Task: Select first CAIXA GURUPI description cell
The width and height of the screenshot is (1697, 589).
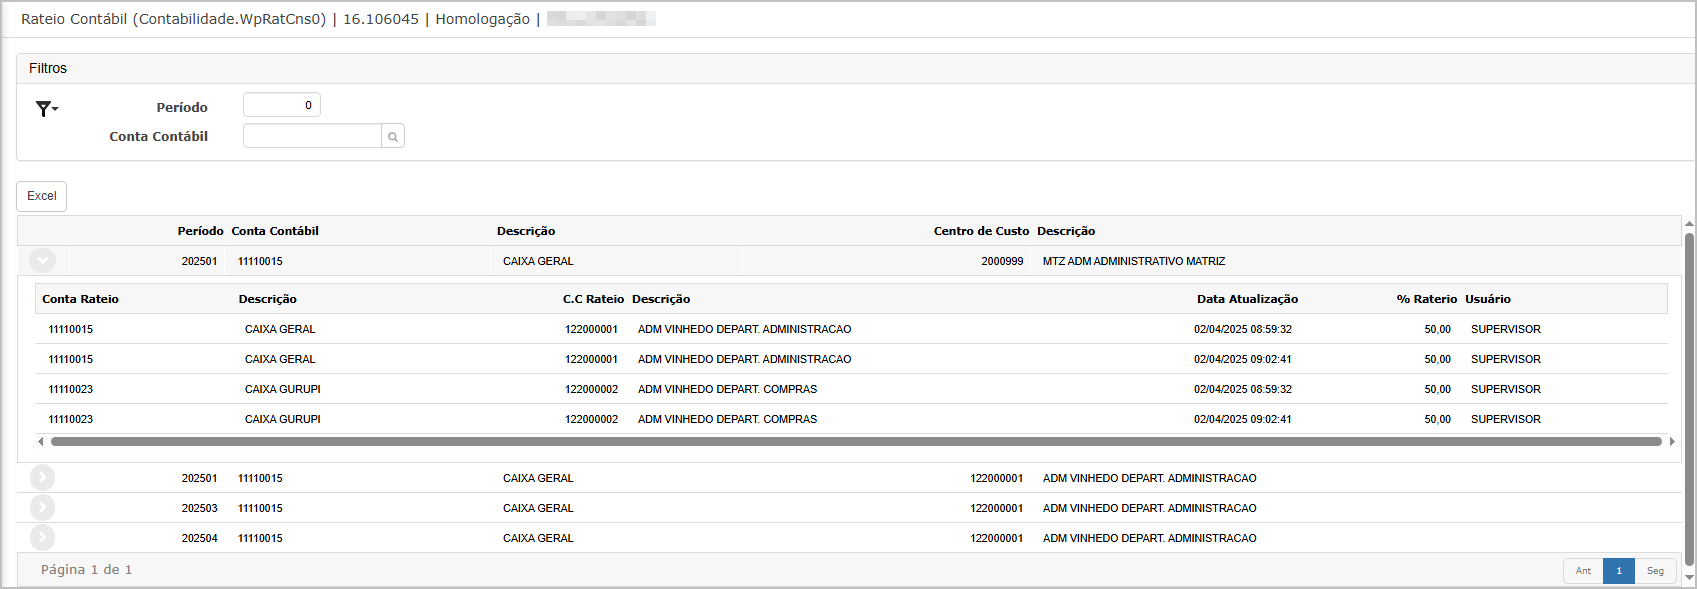Action: pos(283,389)
